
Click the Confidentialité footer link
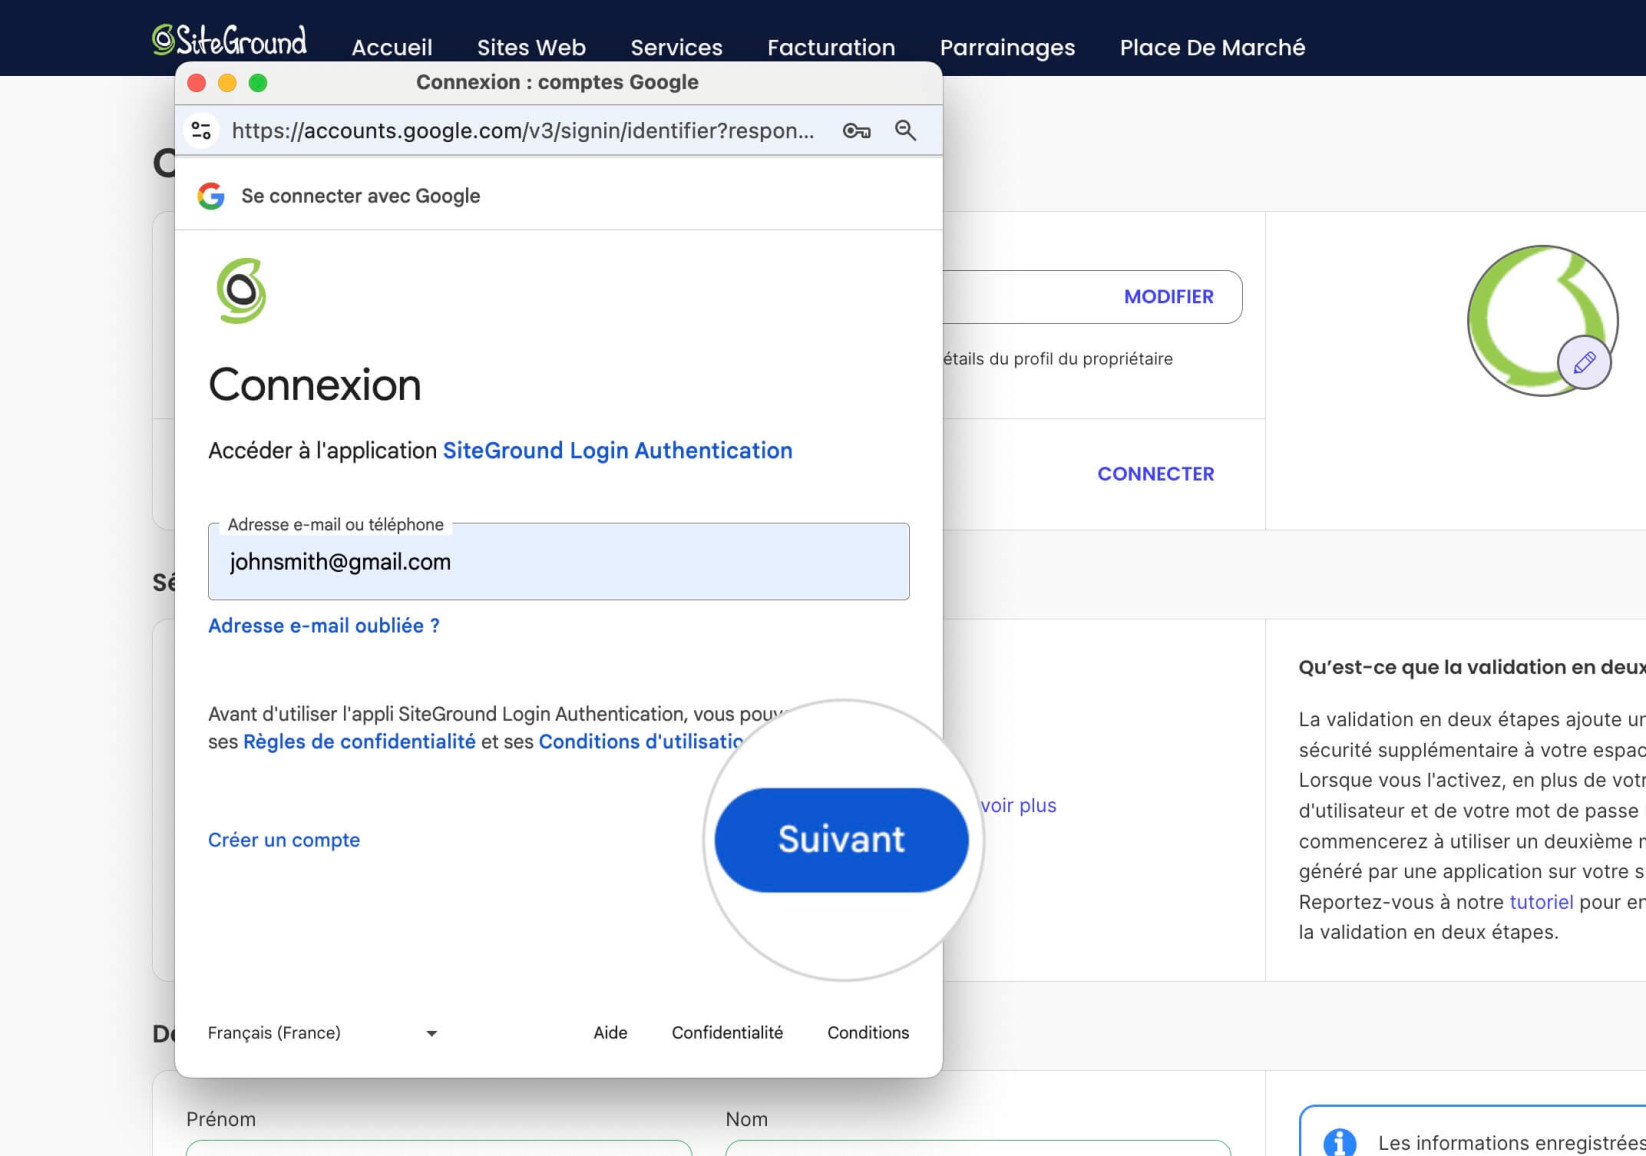coord(727,1033)
